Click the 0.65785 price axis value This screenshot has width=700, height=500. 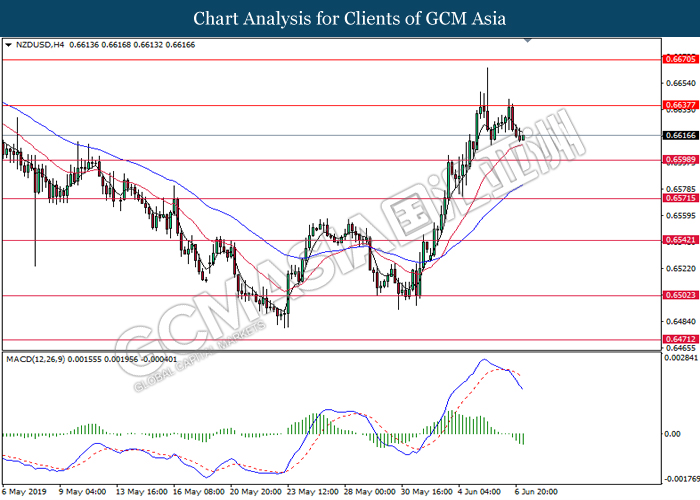tap(680, 189)
